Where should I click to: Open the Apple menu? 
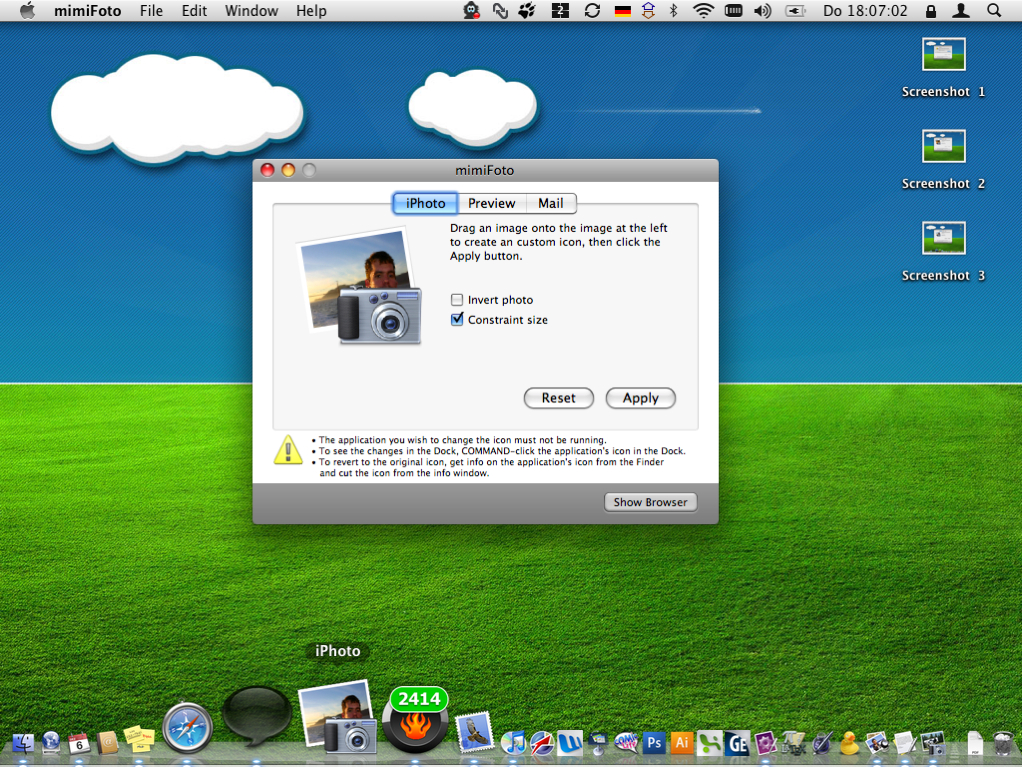(x=27, y=10)
